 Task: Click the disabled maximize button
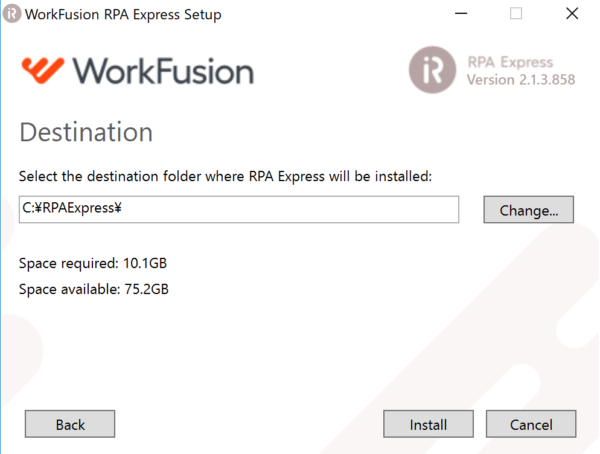(x=516, y=13)
